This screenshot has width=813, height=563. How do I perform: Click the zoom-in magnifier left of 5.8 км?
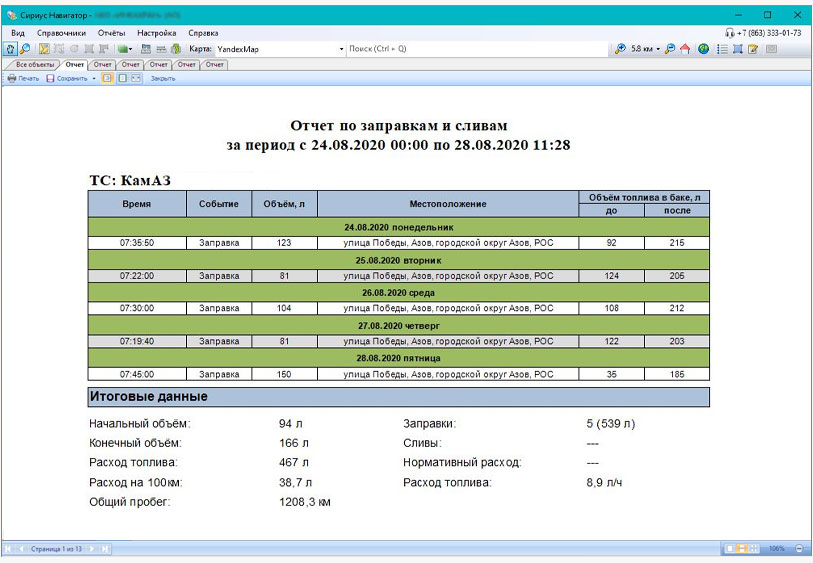621,48
